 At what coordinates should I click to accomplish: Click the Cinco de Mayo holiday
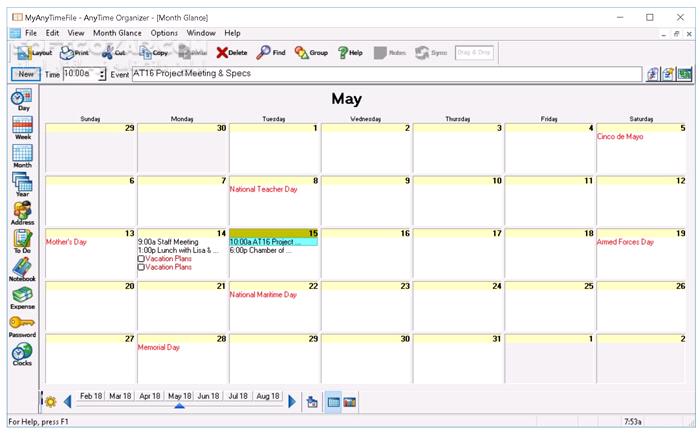tap(620, 136)
